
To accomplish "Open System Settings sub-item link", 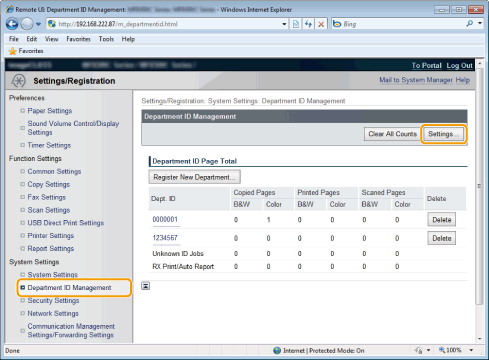I will coord(52,275).
